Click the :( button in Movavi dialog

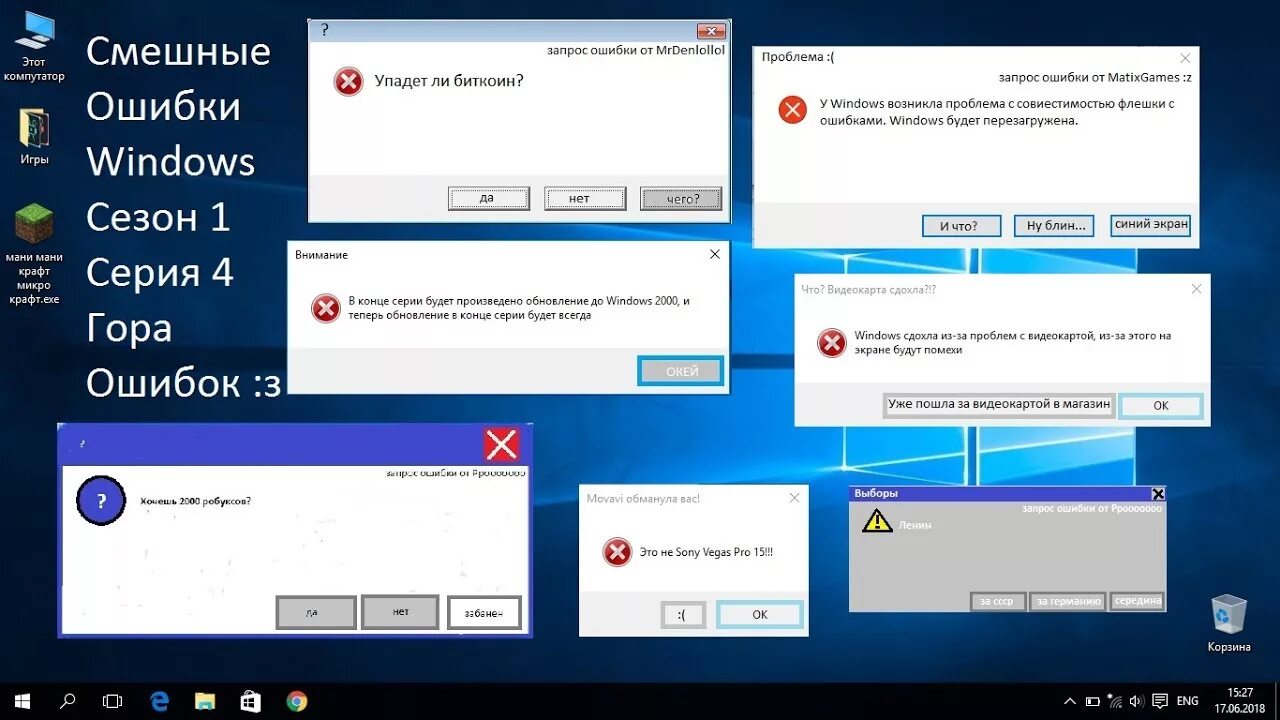683,614
